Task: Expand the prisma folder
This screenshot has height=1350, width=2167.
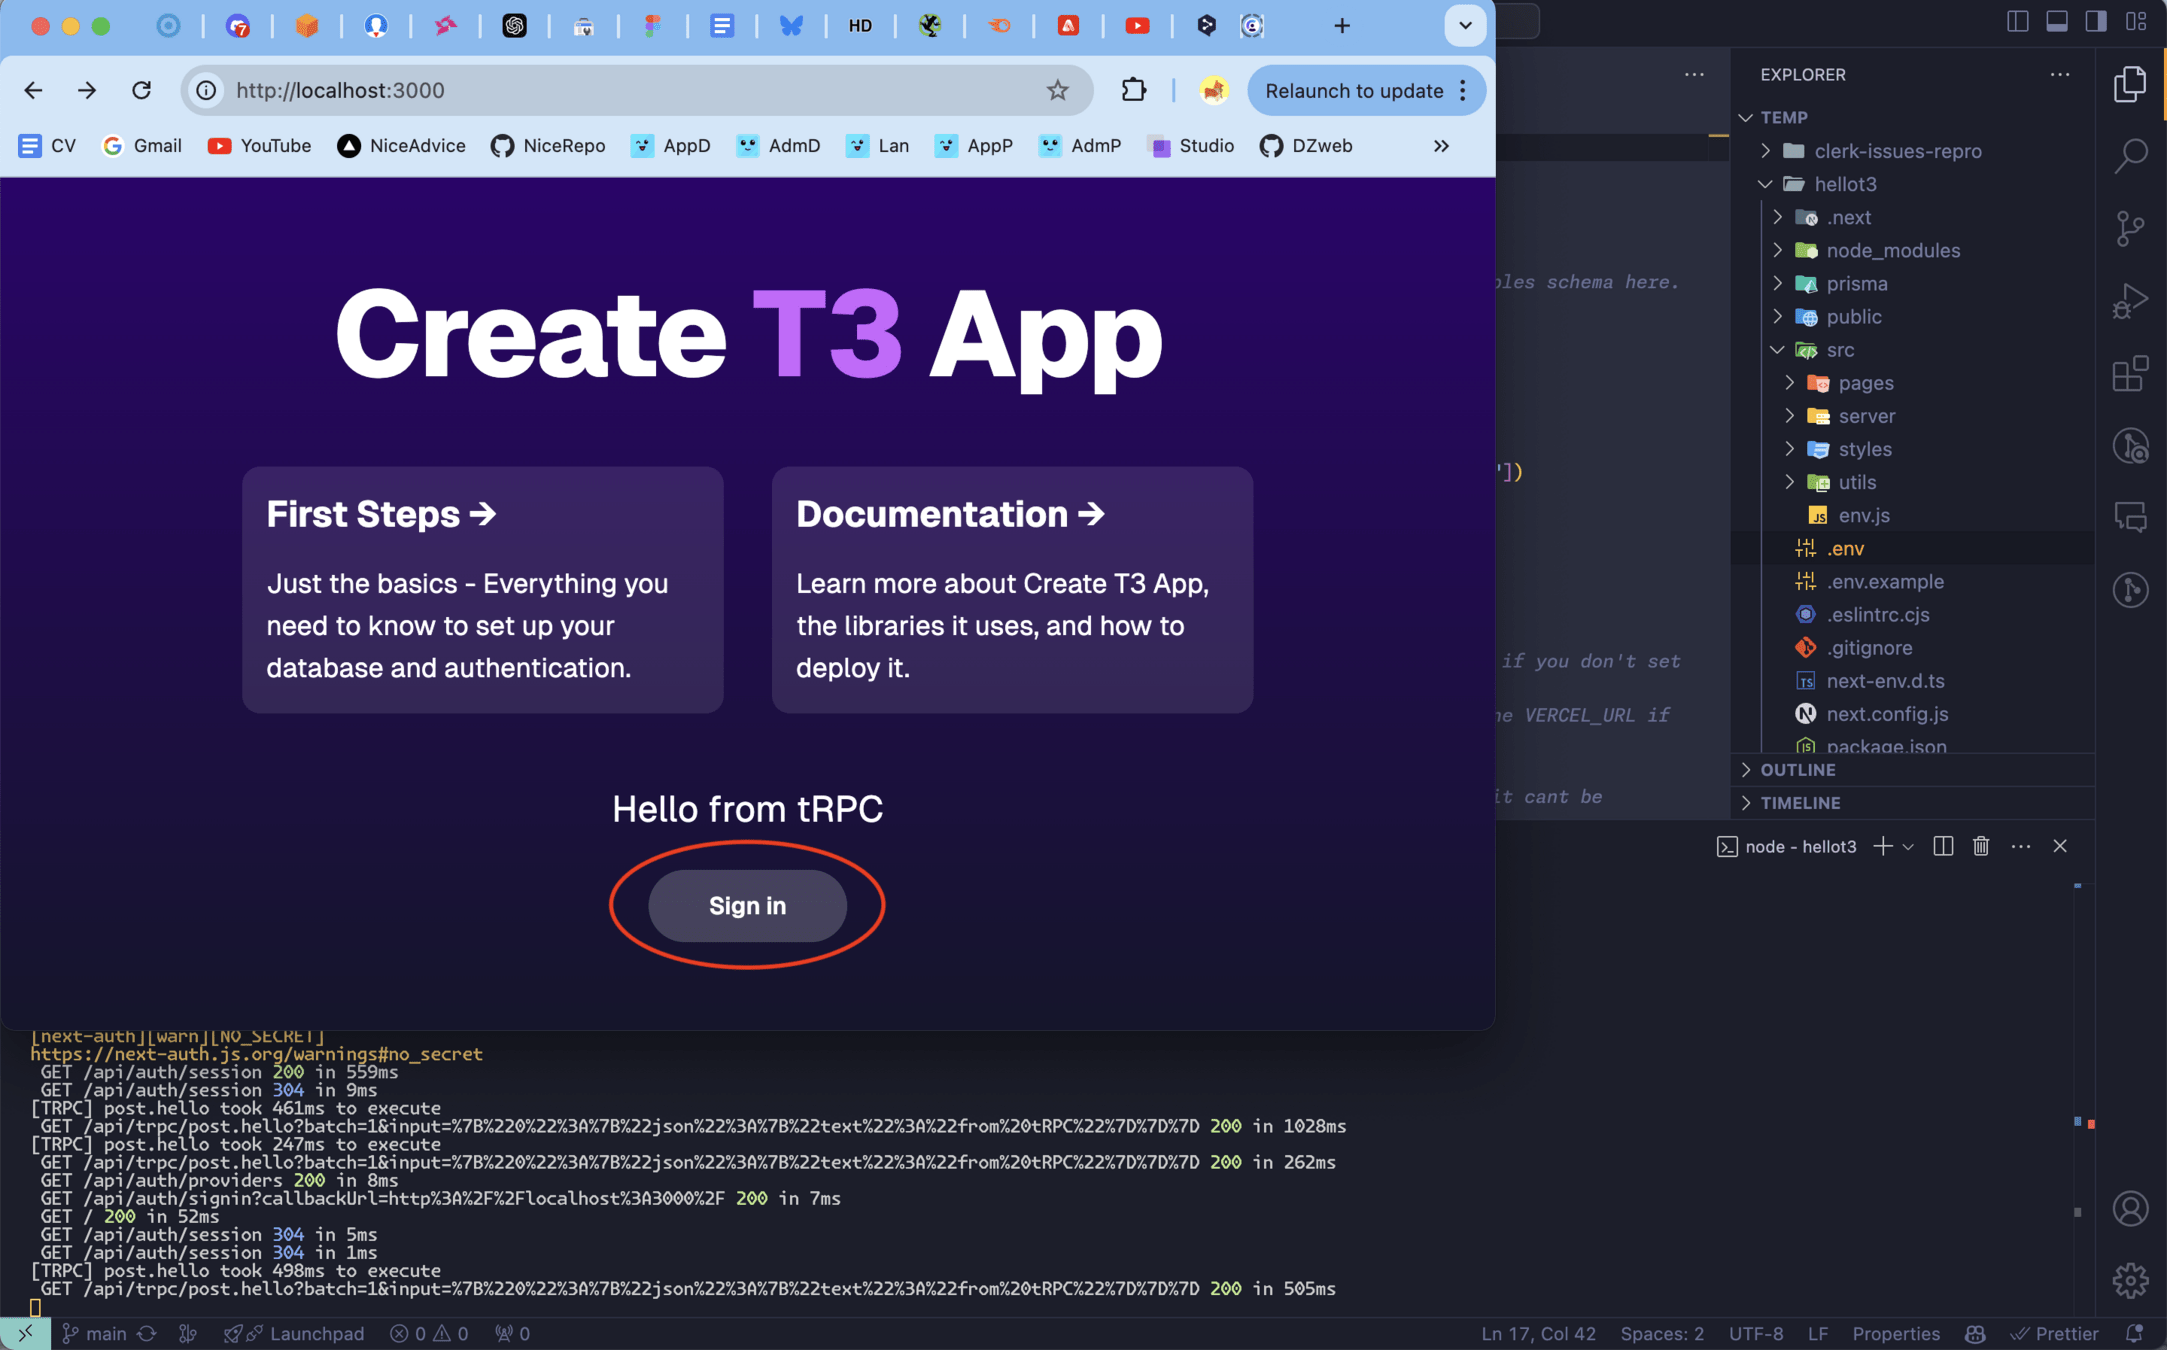Action: (1856, 283)
